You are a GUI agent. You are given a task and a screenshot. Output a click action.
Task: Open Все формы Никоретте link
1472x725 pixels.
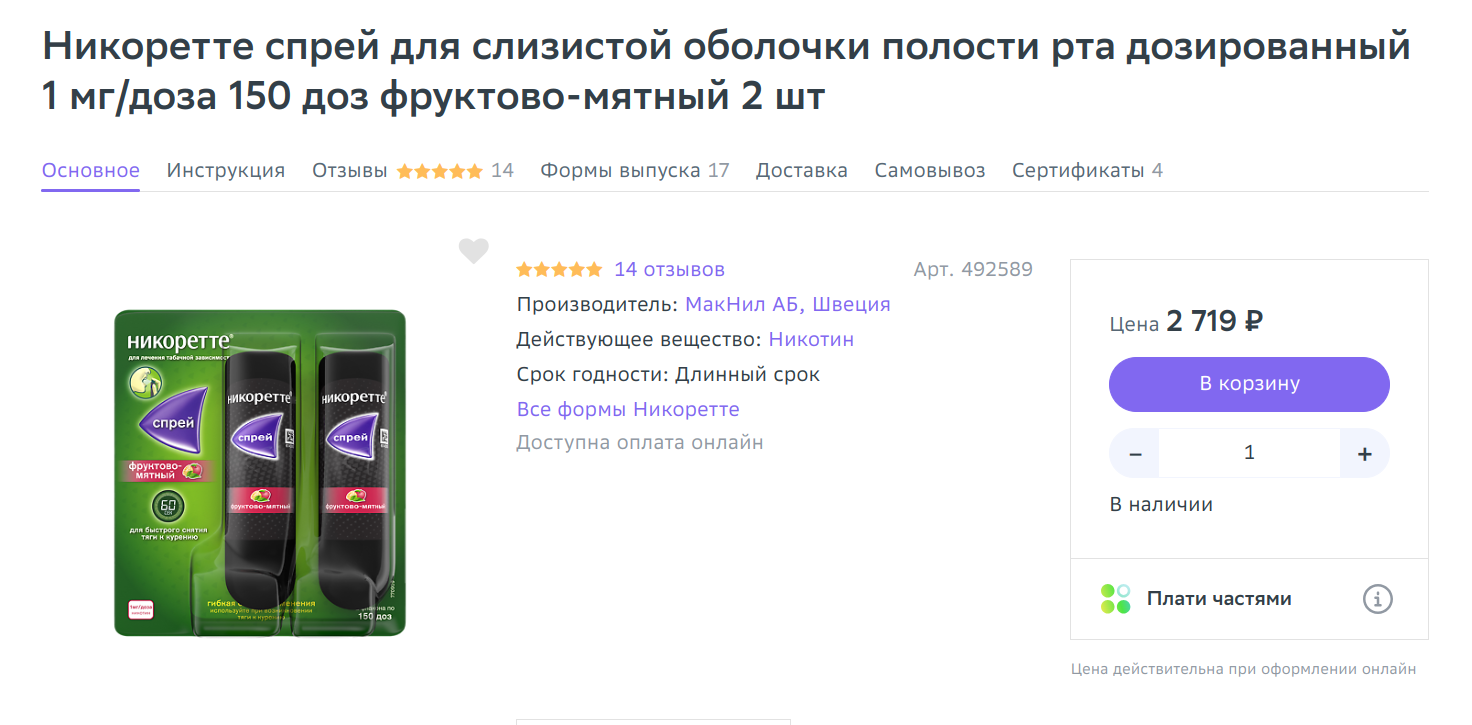[x=628, y=409]
